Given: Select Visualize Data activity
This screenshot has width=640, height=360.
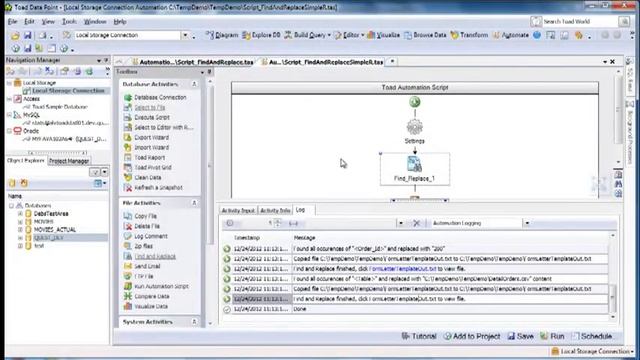Looking at the screenshot, I should coord(146,307).
